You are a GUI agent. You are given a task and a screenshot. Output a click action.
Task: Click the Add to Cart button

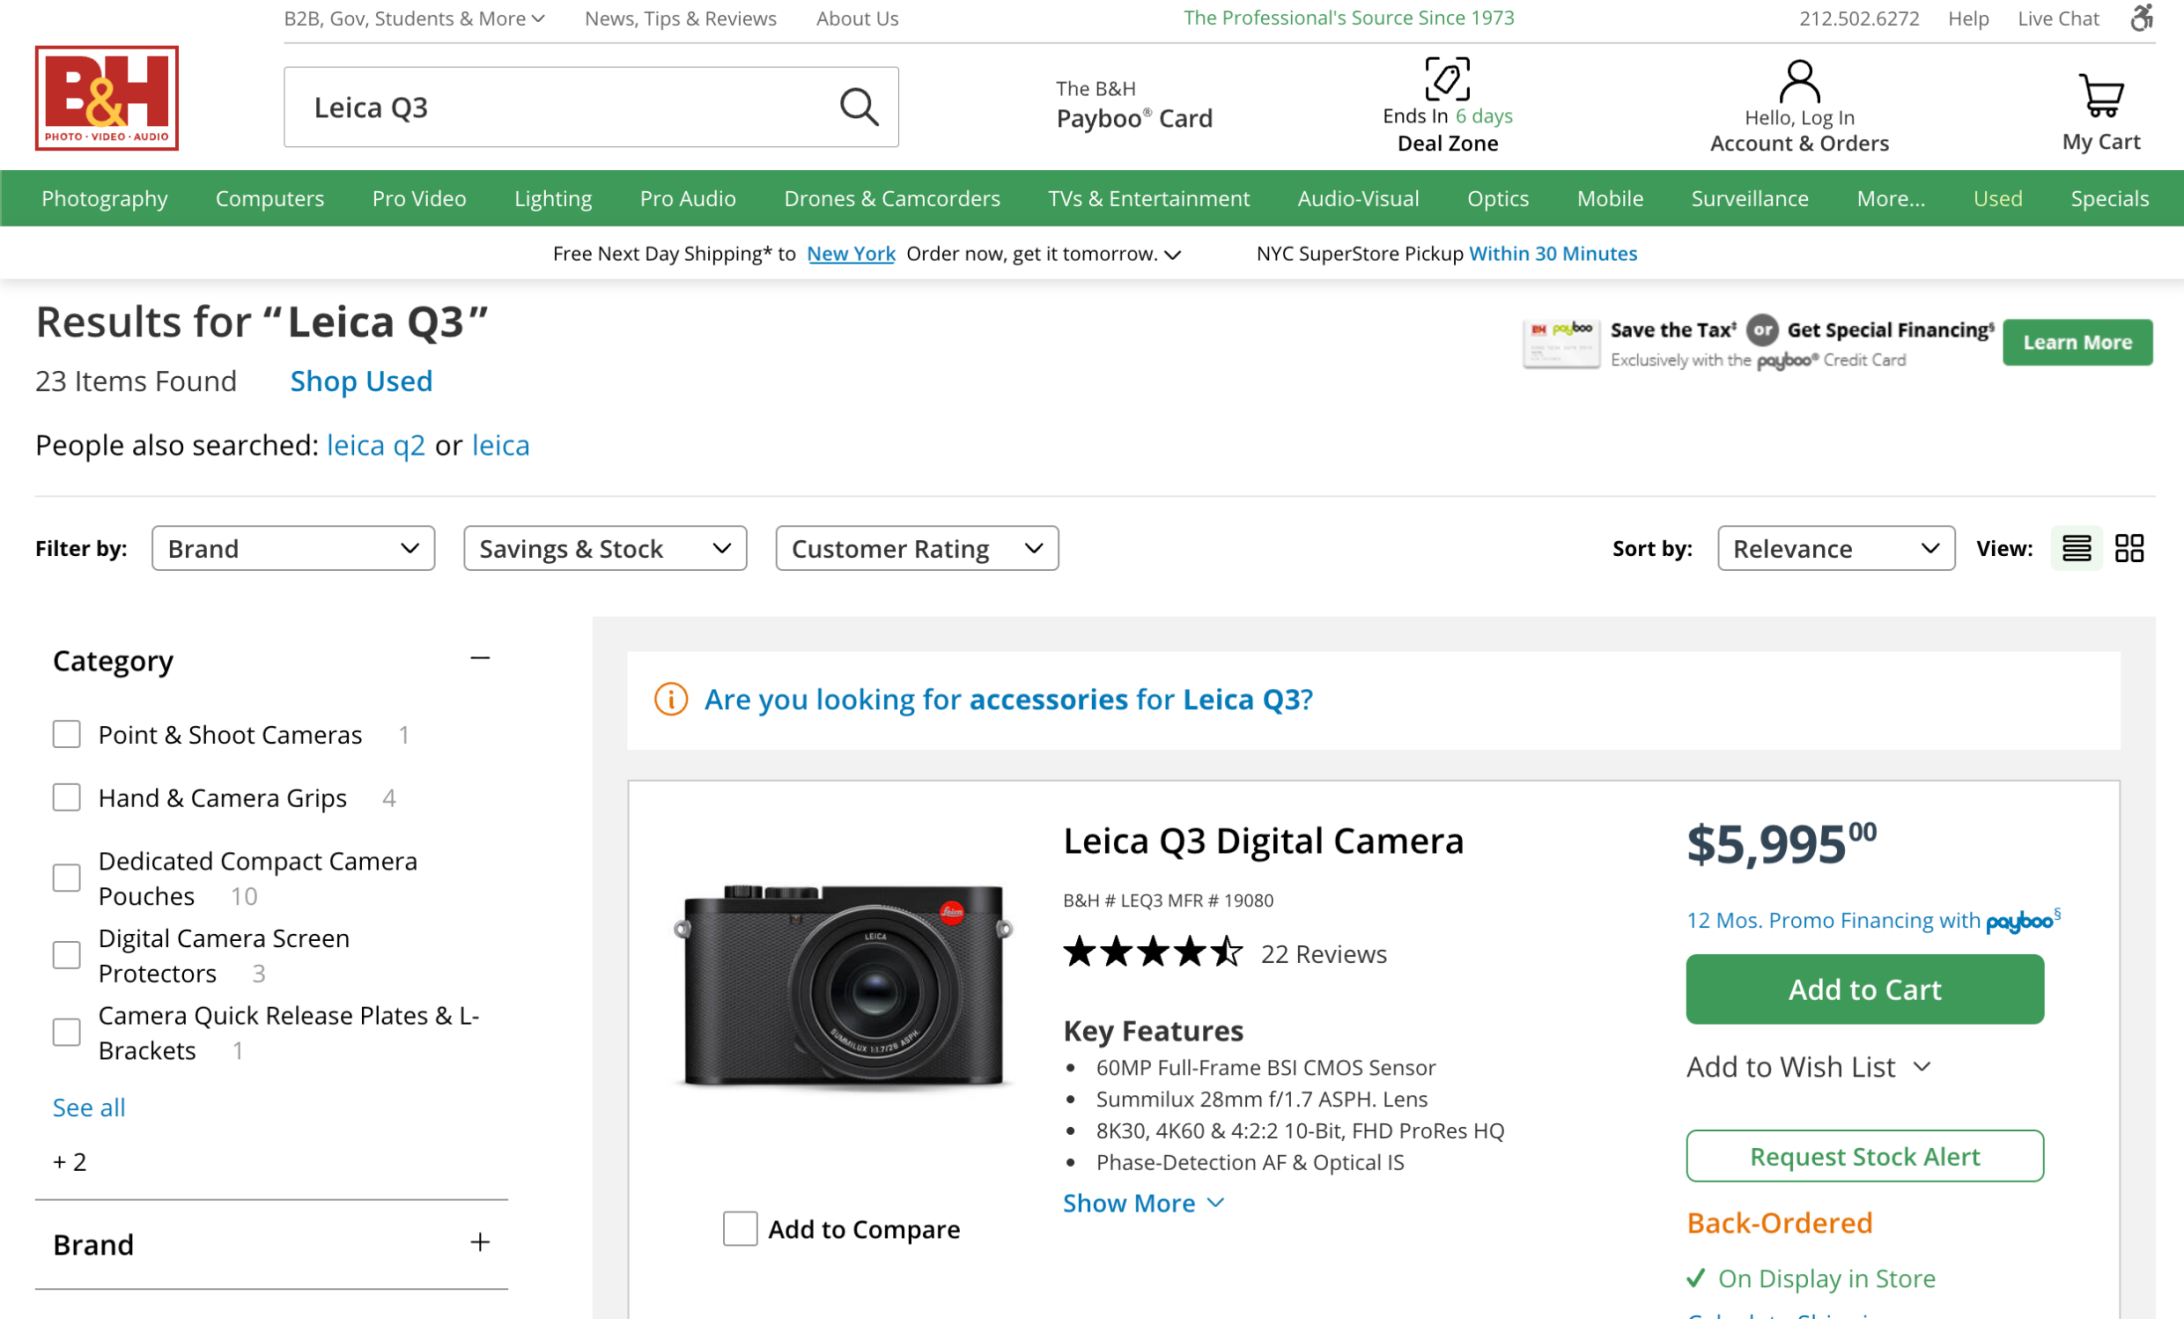point(1864,989)
